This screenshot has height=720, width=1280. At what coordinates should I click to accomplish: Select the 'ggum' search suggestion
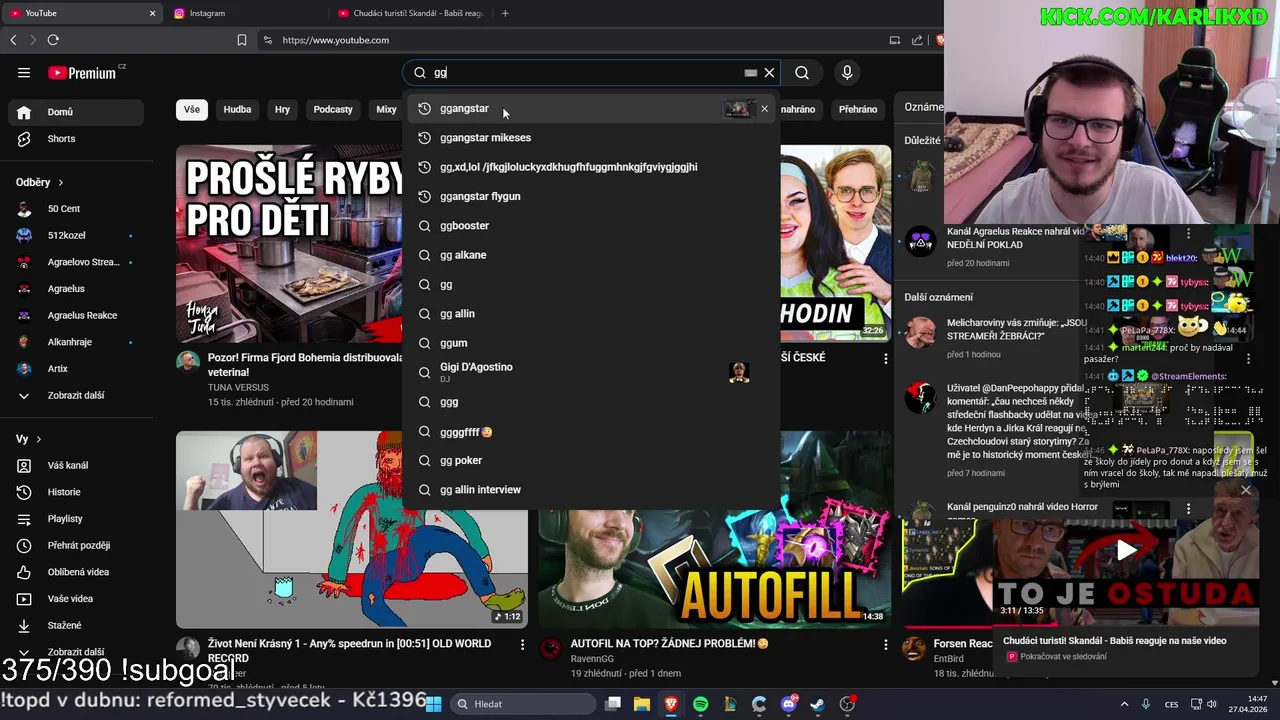pos(591,343)
